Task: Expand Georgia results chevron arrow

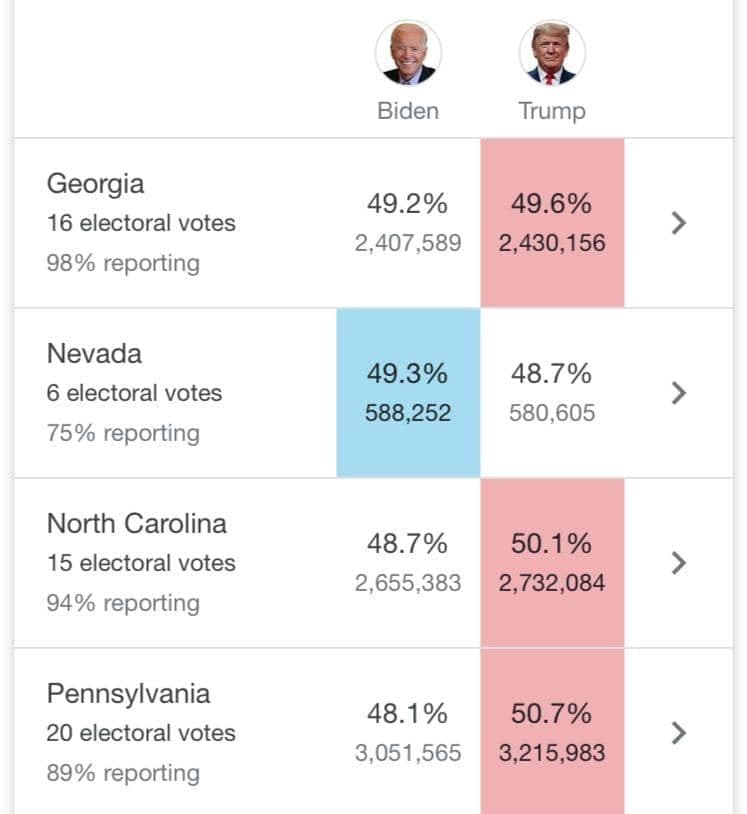Action: click(678, 223)
